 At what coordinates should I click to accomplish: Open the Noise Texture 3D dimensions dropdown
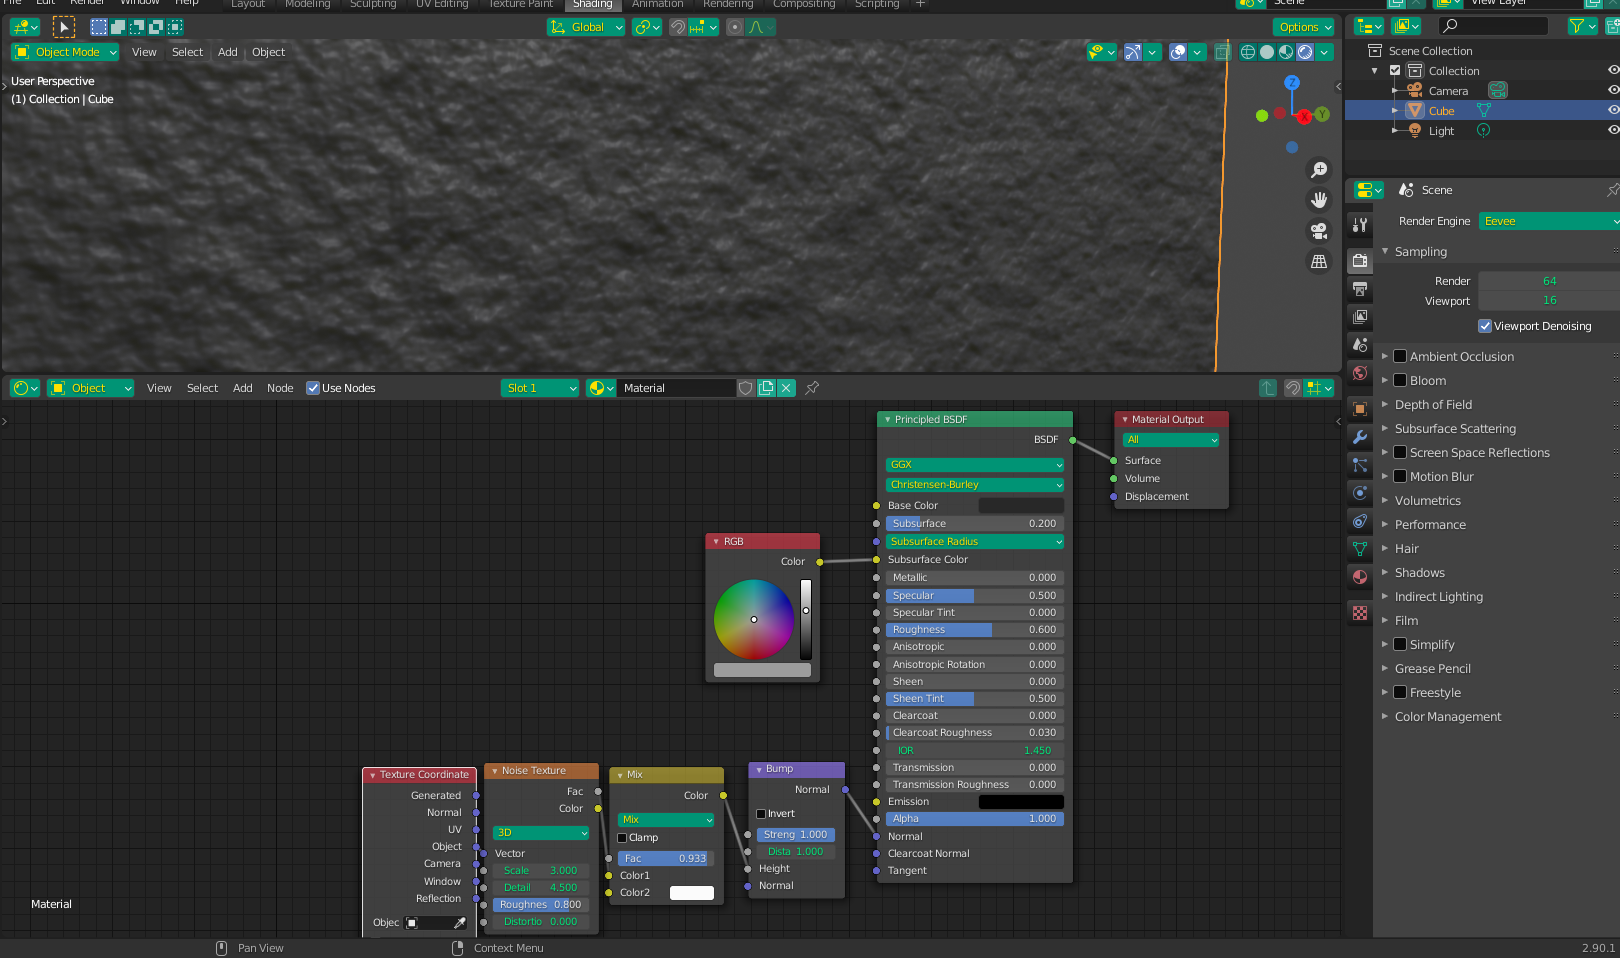click(542, 833)
